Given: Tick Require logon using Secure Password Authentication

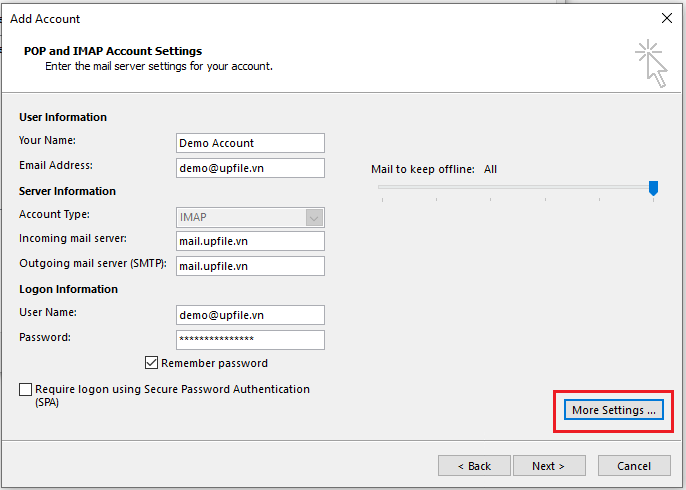Looking at the screenshot, I should 25,390.
